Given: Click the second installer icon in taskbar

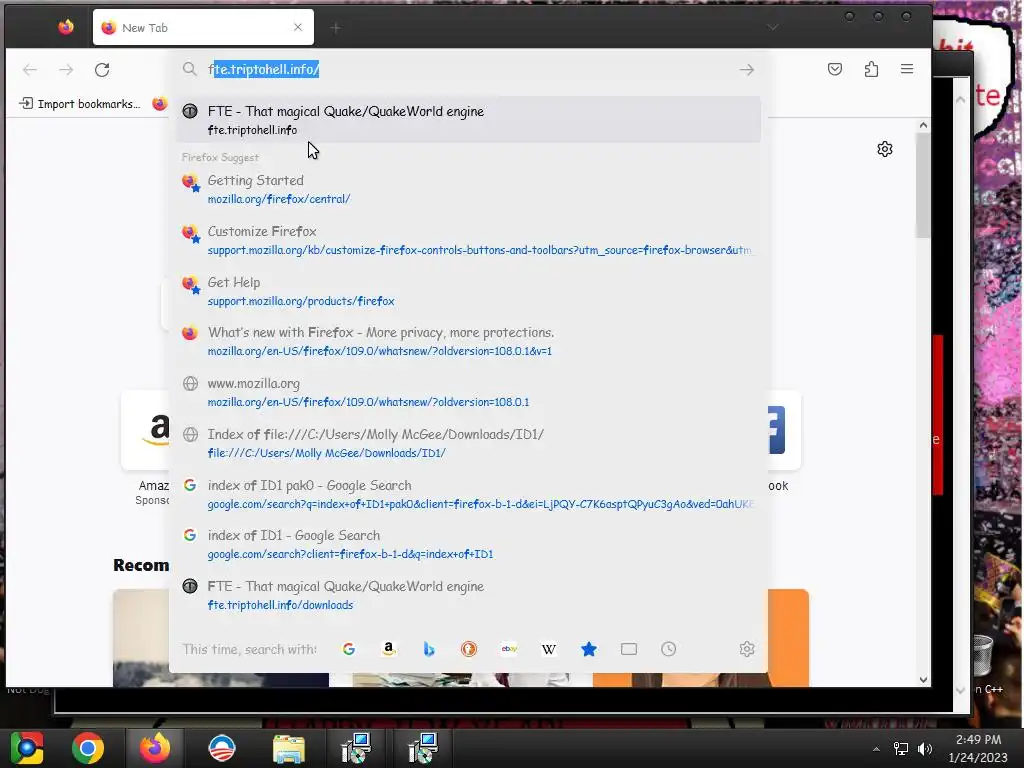Looking at the screenshot, I should tap(423, 748).
